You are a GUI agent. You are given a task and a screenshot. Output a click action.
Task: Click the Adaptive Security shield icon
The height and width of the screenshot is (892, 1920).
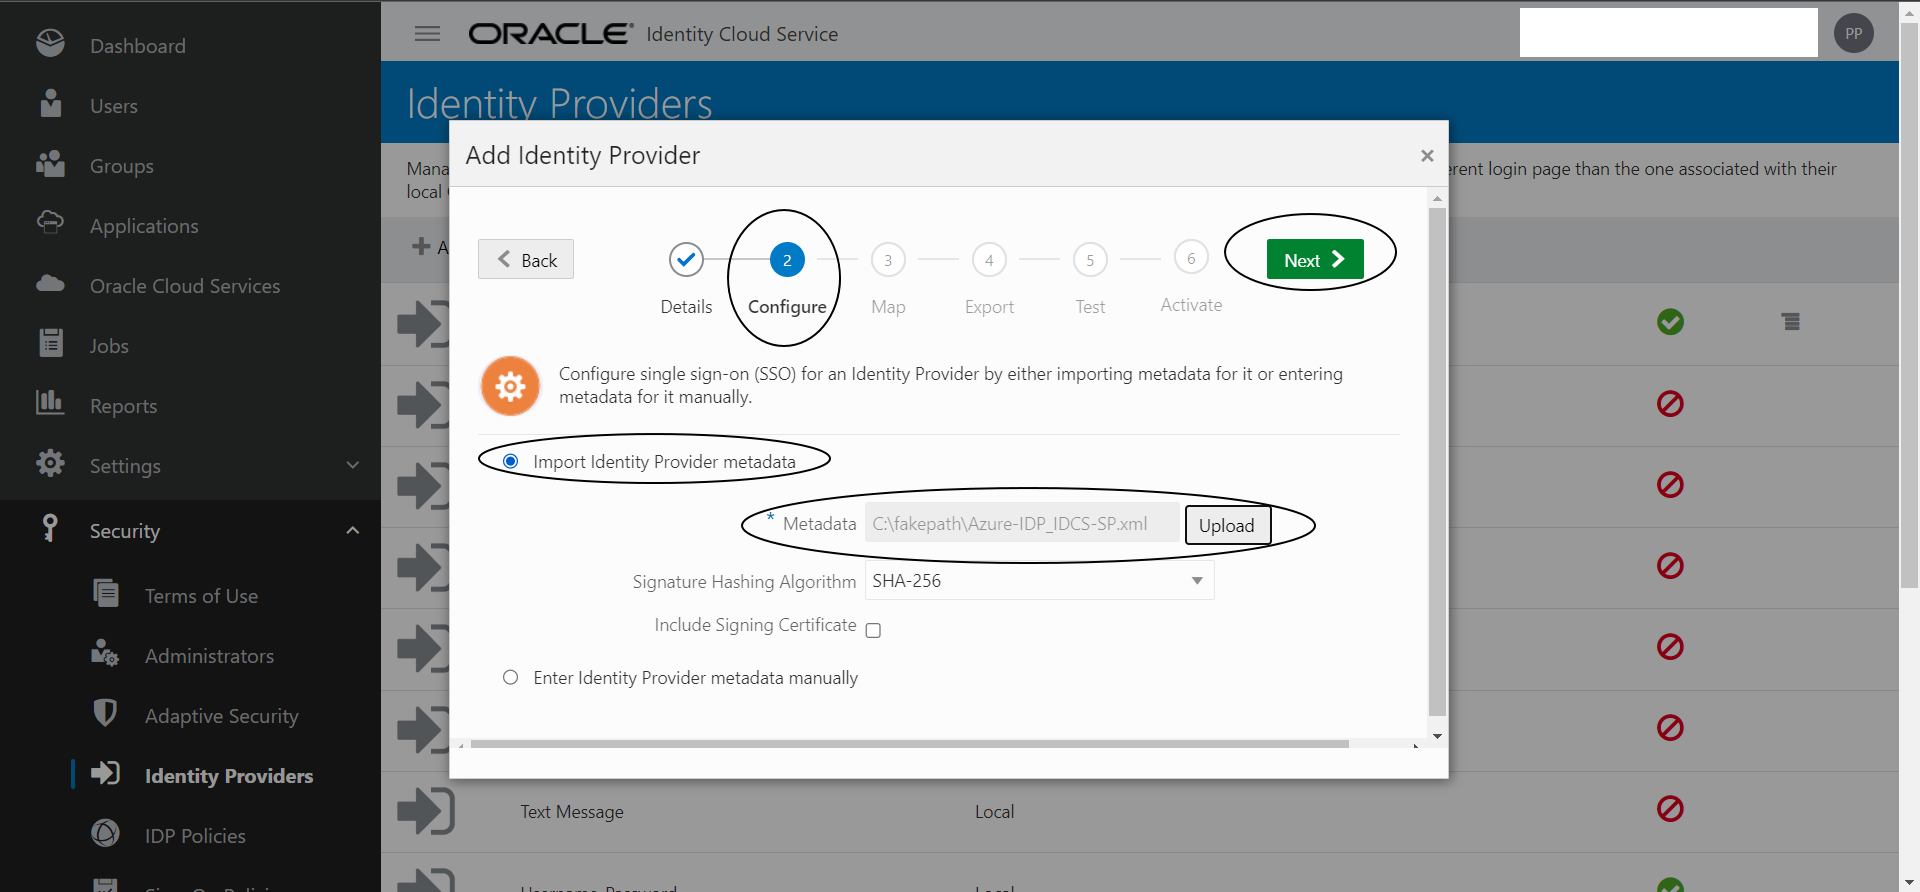click(105, 713)
